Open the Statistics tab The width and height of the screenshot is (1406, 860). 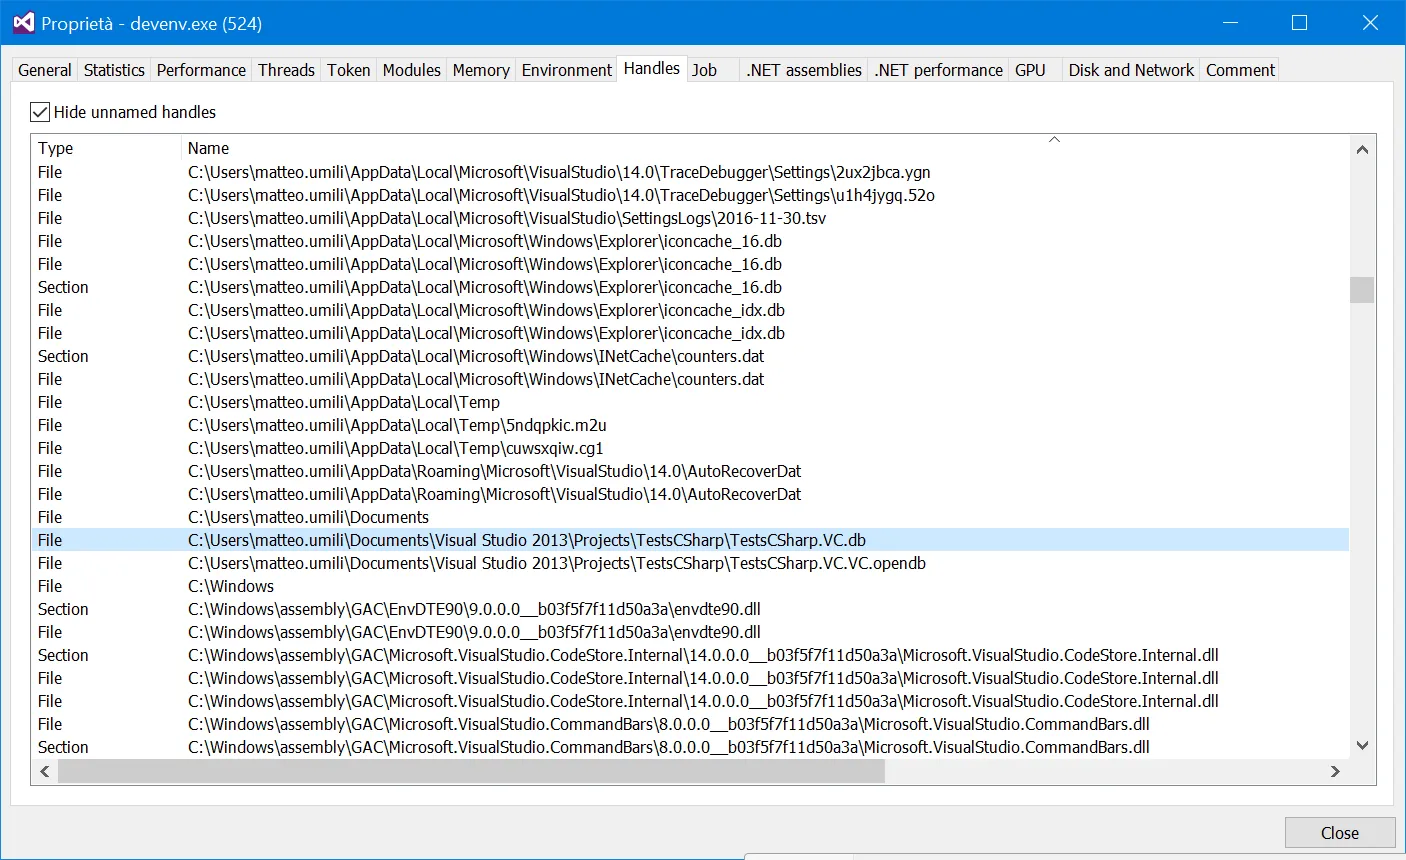(114, 70)
